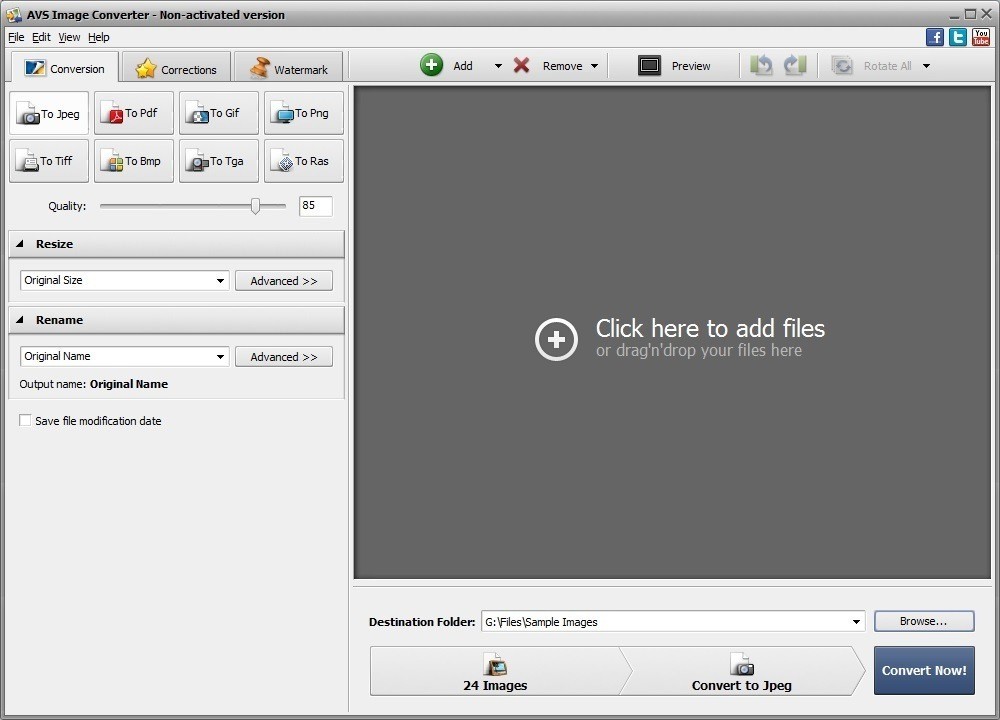Viewport: 1000px width, 720px height.
Task: Choose the To Pdf output format
Action: [133, 113]
